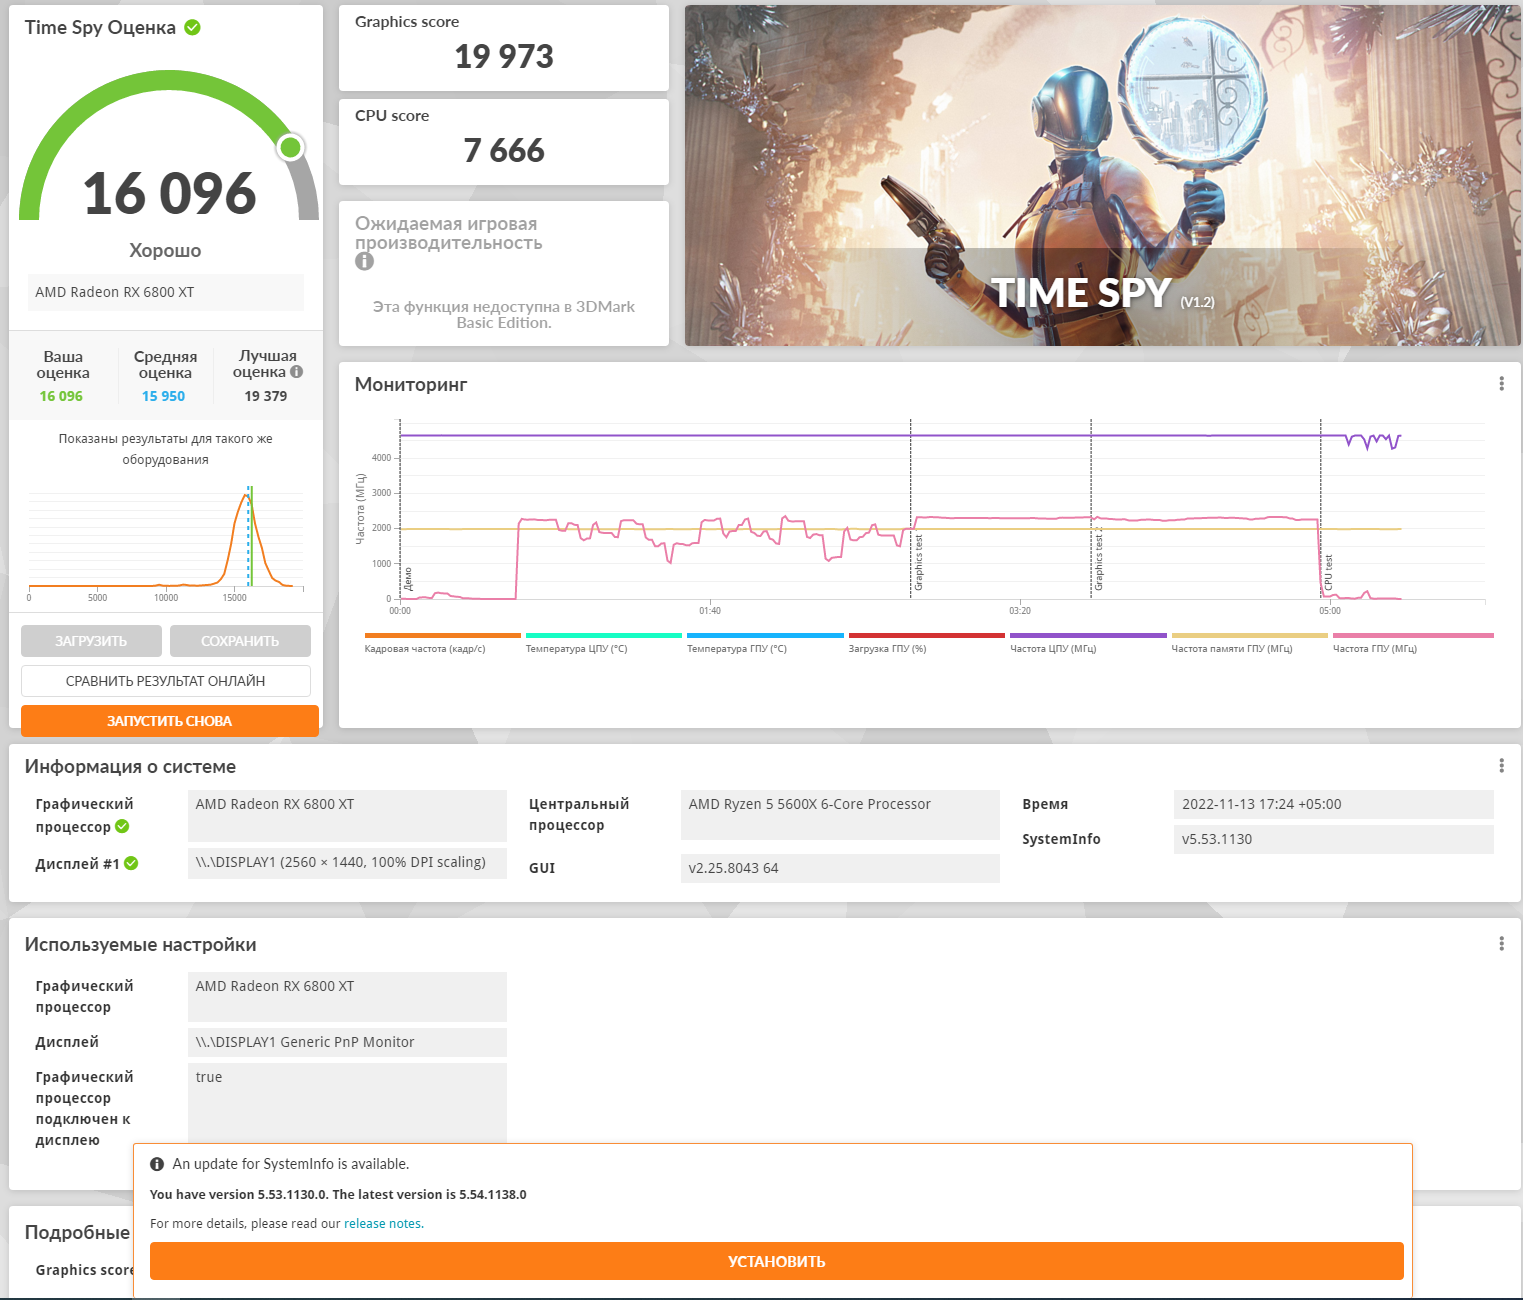Install the SystemInfo update with УСТАНОВИТЬ
This screenshot has width=1523, height=1300.
pos(777,1261)
